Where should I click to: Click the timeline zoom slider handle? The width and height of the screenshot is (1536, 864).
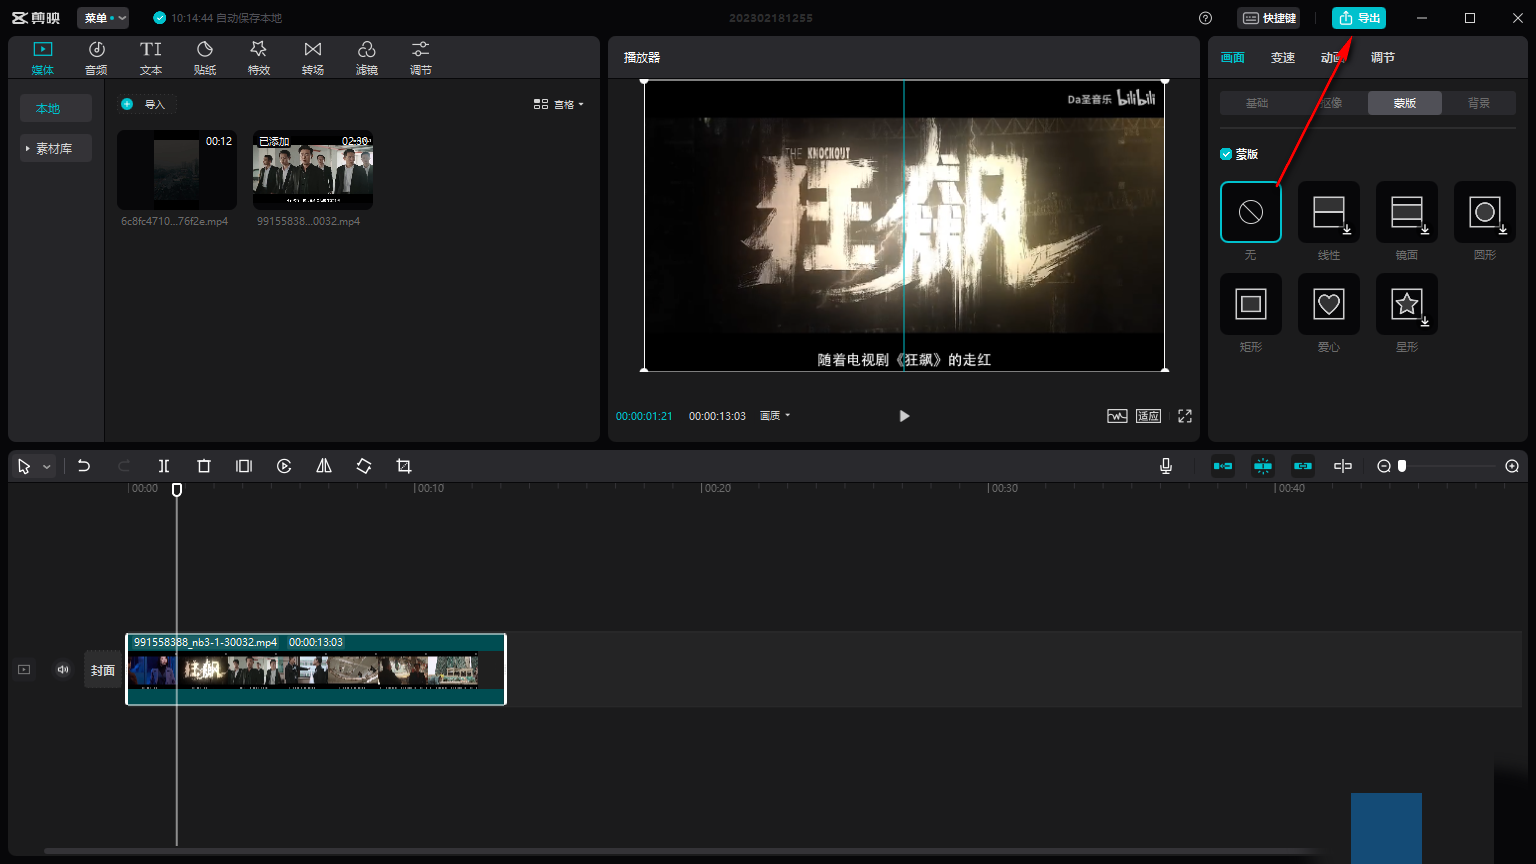1402,466
